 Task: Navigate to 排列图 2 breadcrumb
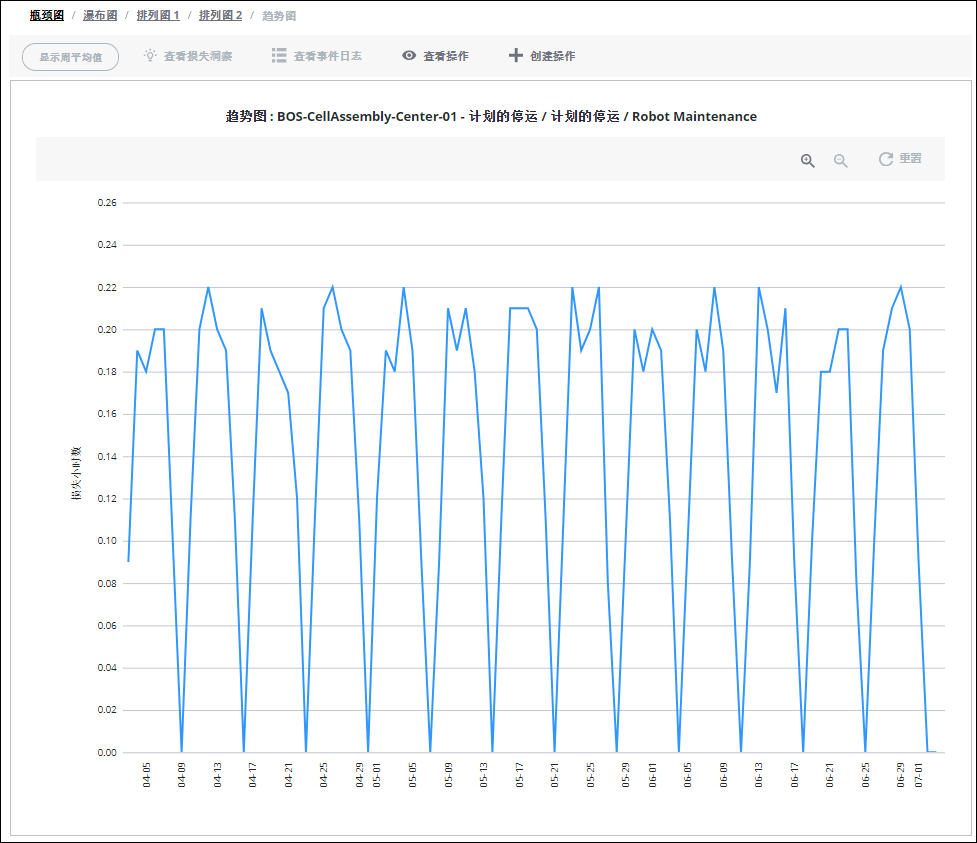point(221,16)
